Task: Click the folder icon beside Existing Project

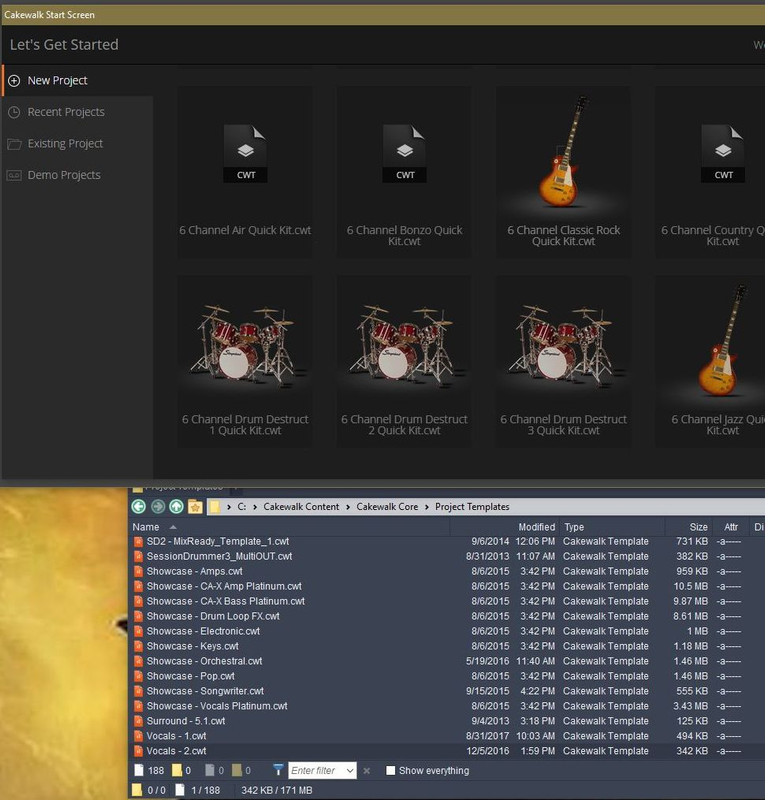Action: coord(14,144)
